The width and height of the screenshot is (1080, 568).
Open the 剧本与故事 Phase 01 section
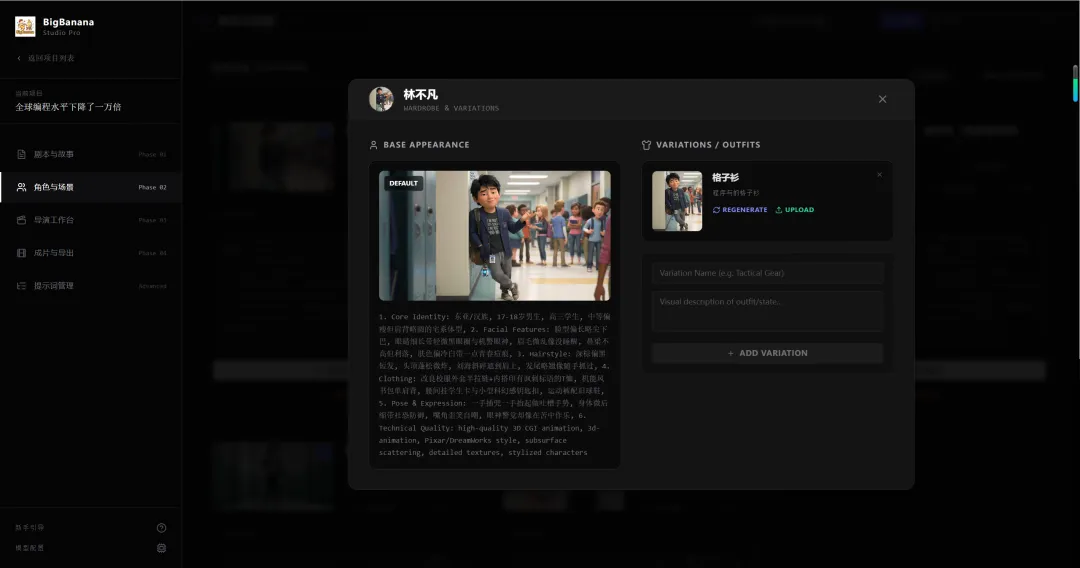pos(91,154)
